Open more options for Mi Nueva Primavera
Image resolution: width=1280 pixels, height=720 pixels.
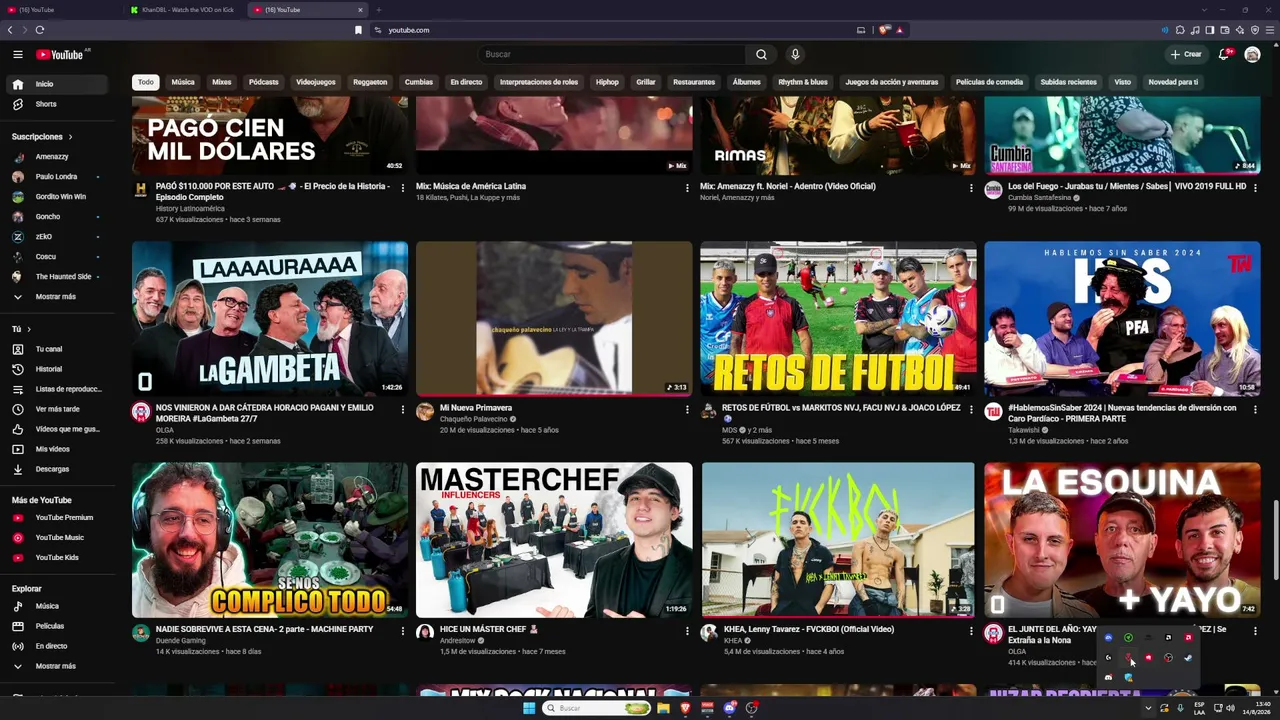point(687,409)
